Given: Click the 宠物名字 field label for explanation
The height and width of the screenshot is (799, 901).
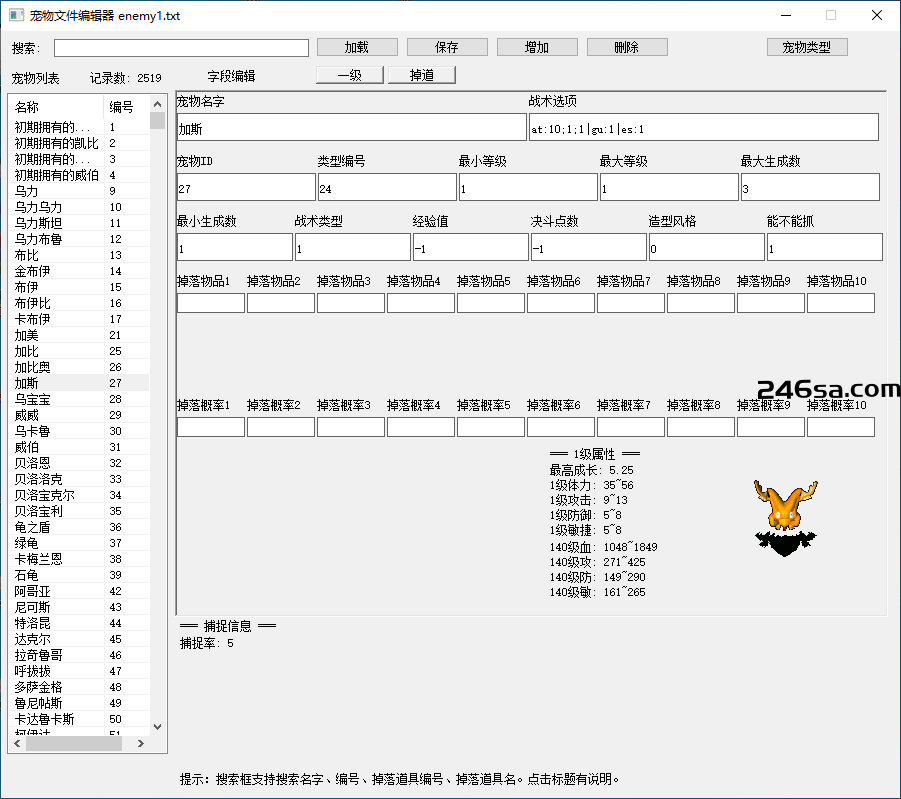Looking at the screenshot, I should [201, 102].
